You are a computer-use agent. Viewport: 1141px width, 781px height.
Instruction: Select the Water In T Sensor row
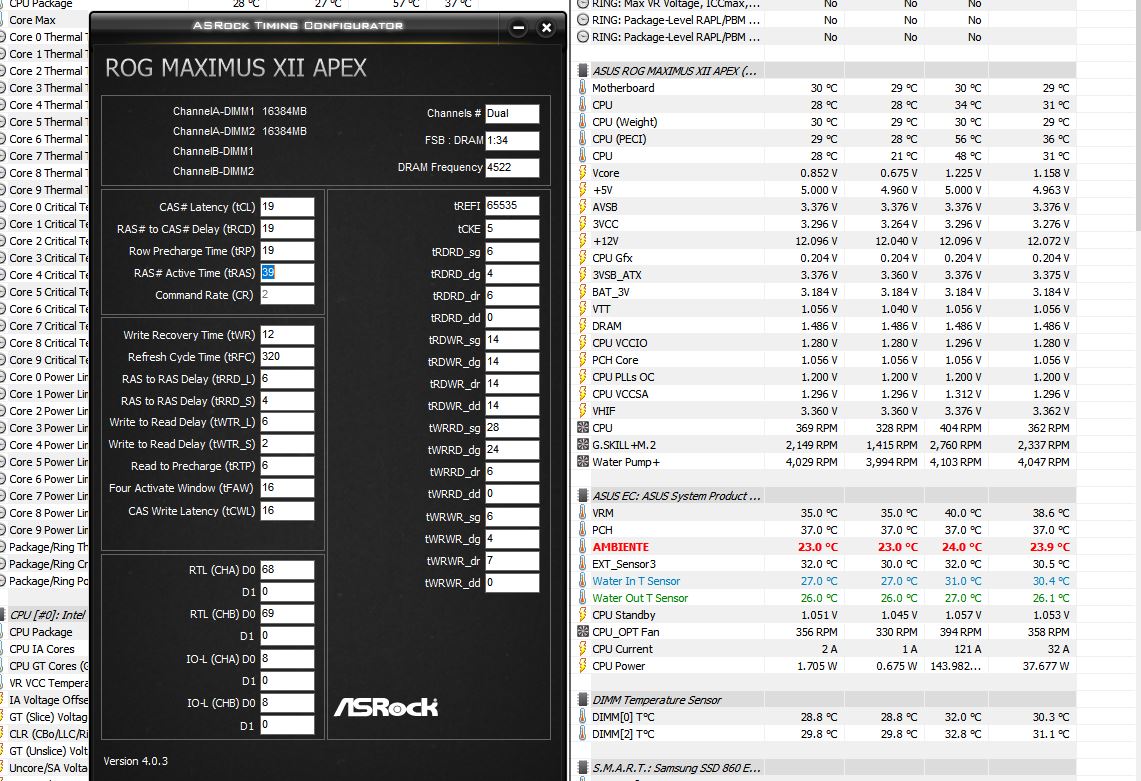636,581
